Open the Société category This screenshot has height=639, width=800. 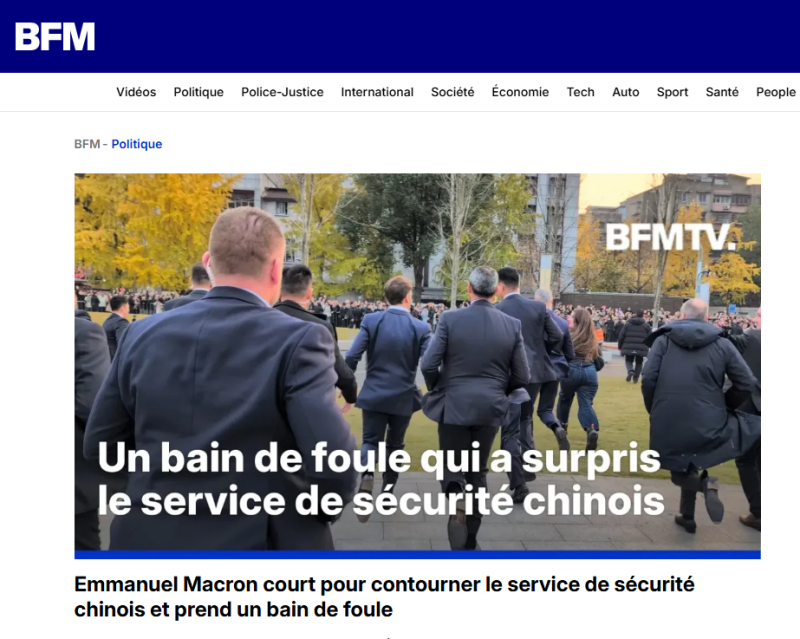[x=453, y=92]
